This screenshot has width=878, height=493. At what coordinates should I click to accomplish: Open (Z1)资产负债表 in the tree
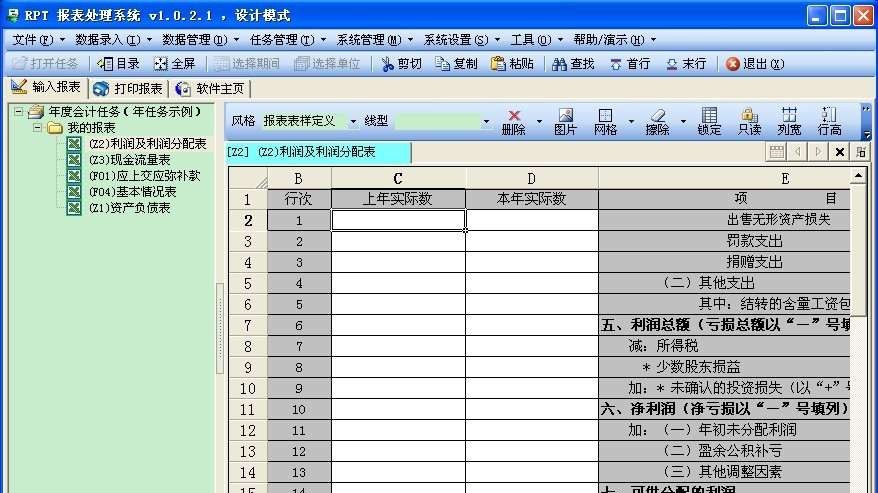point(129,208)
